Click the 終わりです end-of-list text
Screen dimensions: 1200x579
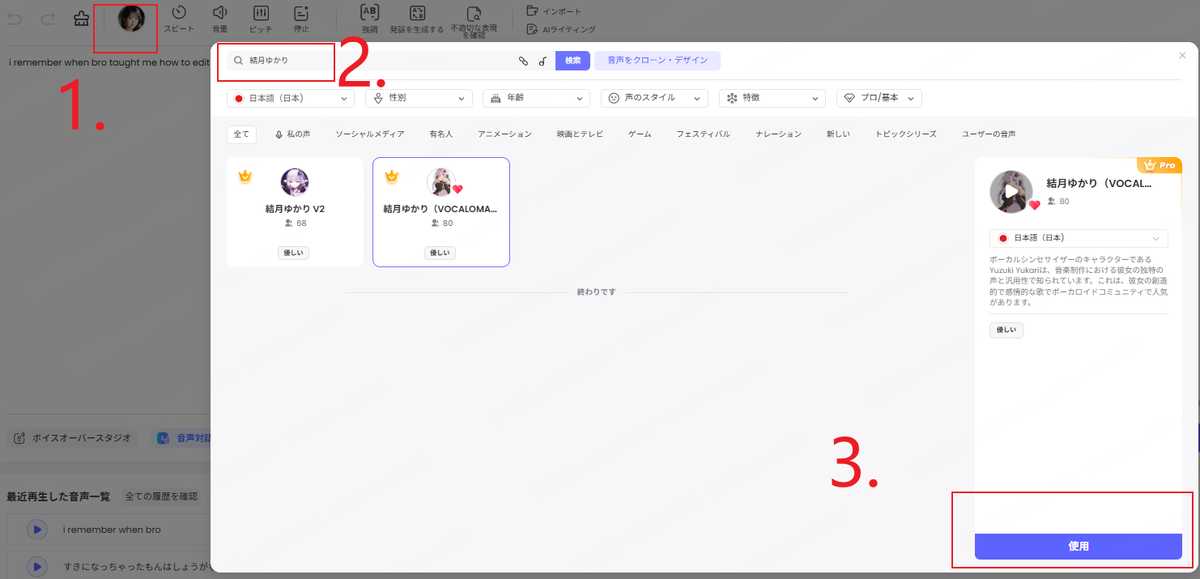pos(596,292)
